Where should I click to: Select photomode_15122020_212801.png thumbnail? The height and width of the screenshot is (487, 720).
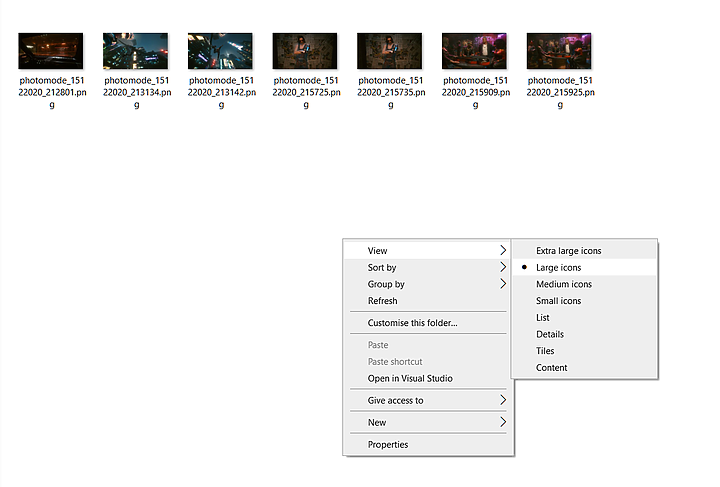point(51,51)
